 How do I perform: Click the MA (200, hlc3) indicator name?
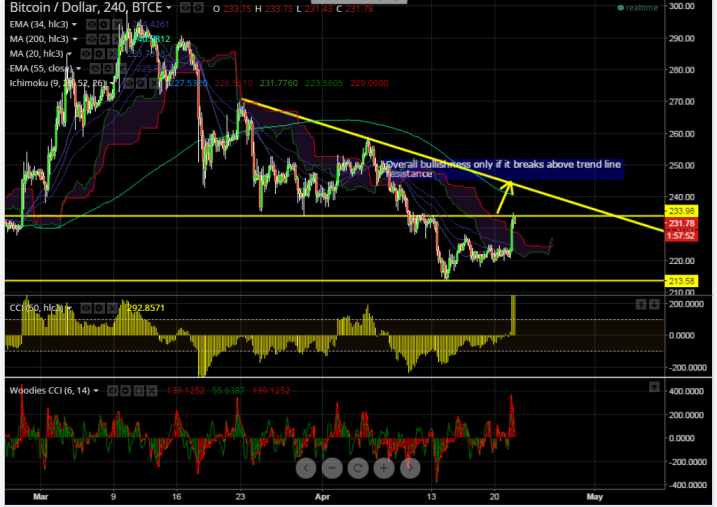tap(39, 39)
